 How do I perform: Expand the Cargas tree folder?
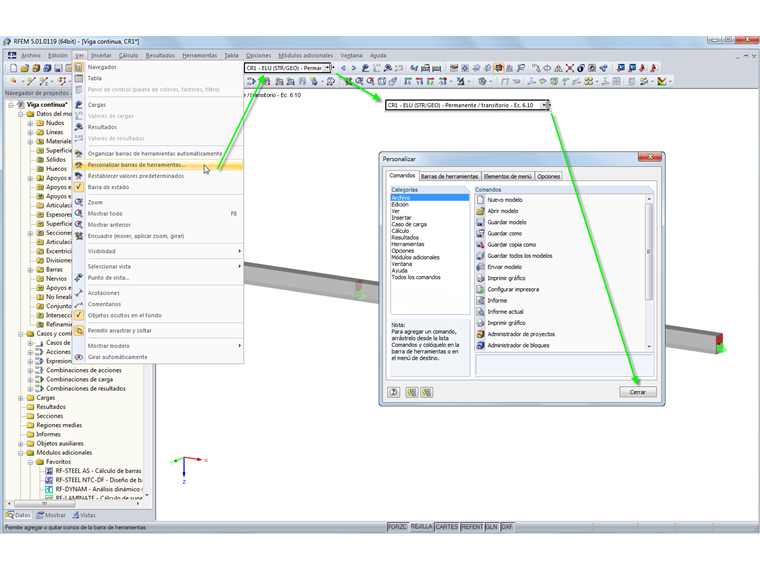point(20,398)
